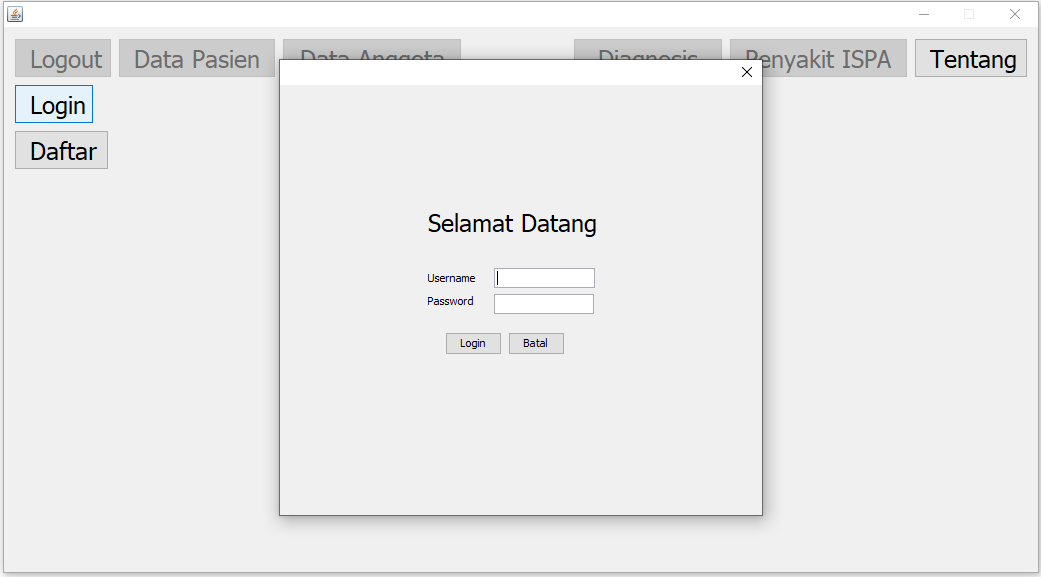The height and width of the screenshot is (577, 1041).
Task: Click the Password label
Action: click(450, 302)
